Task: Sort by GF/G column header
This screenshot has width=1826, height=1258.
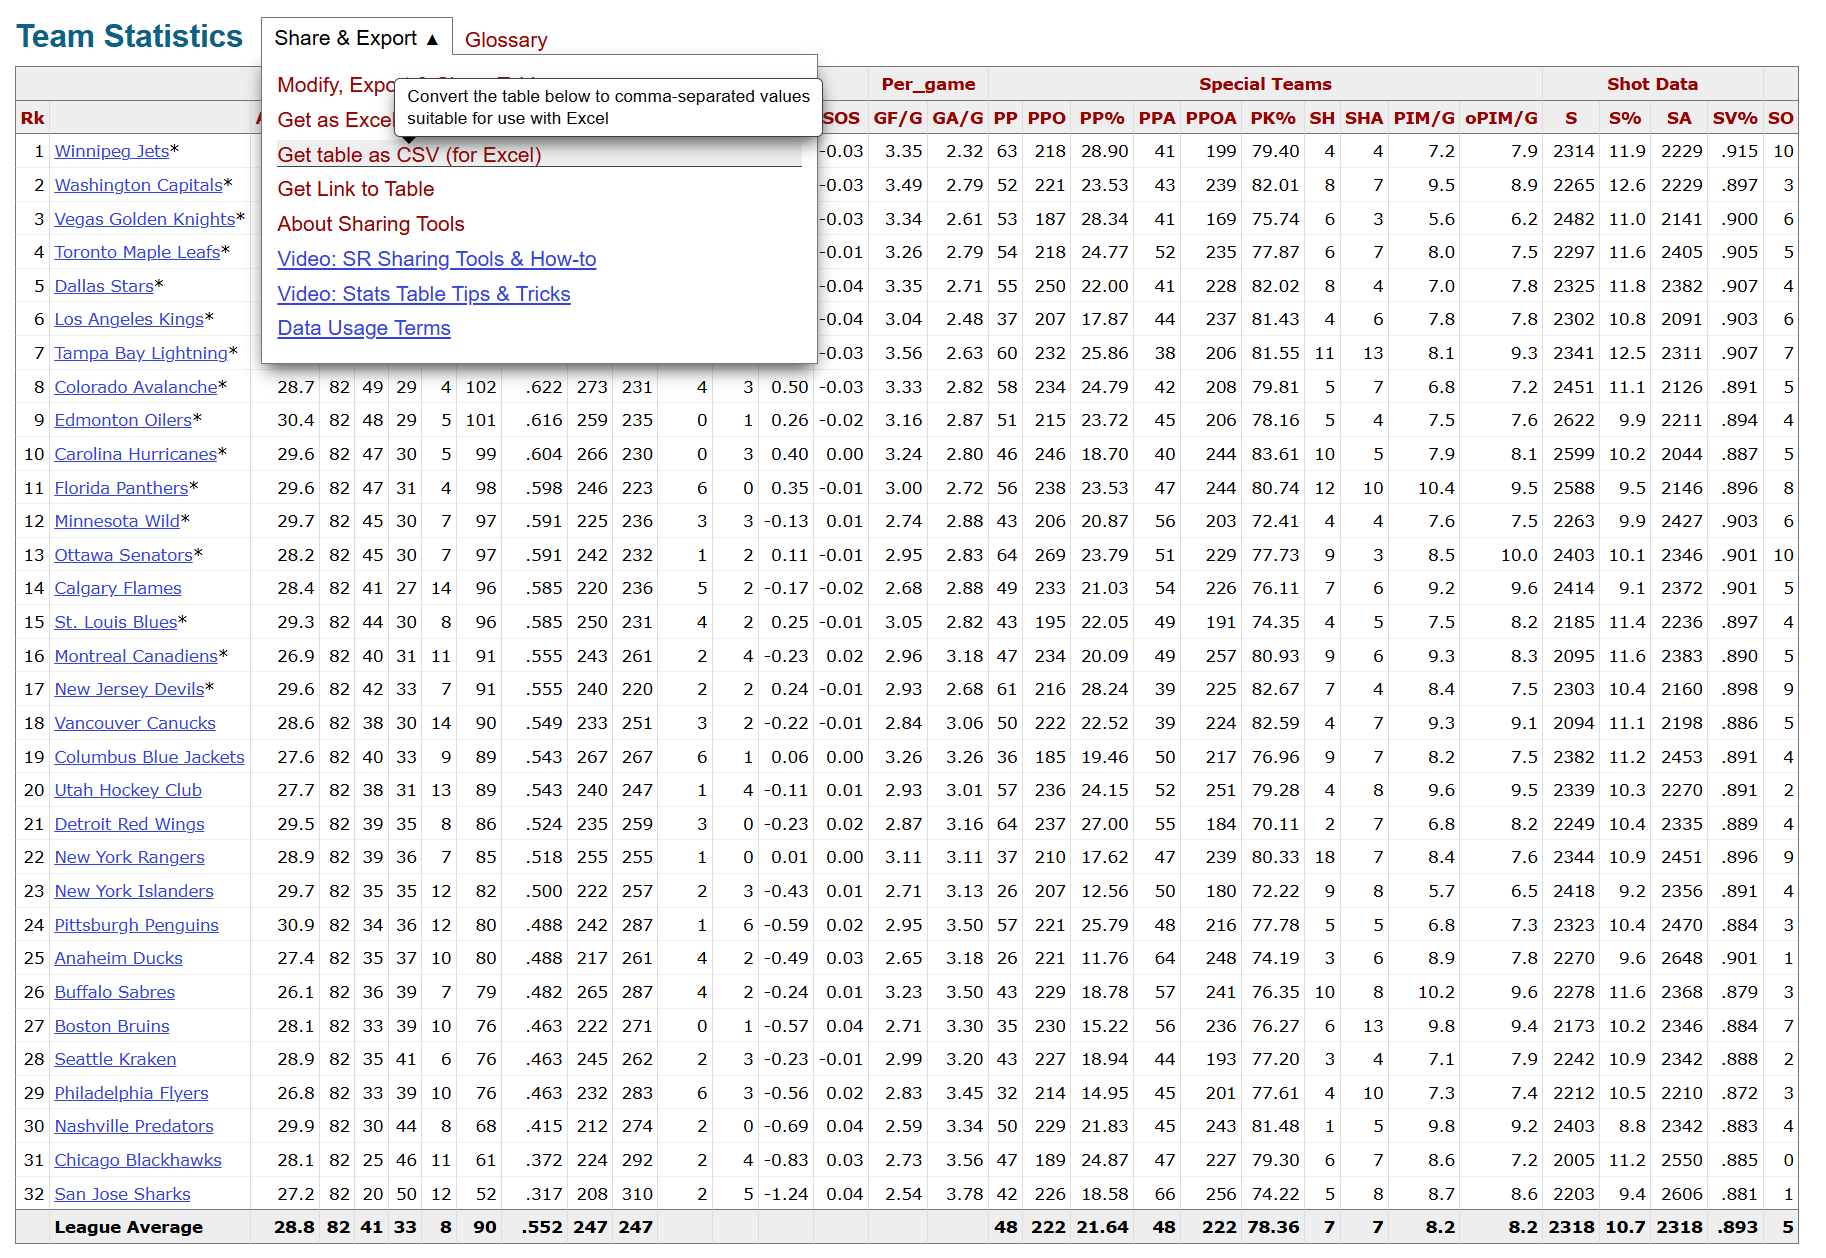Action: (x=897, y=118)
